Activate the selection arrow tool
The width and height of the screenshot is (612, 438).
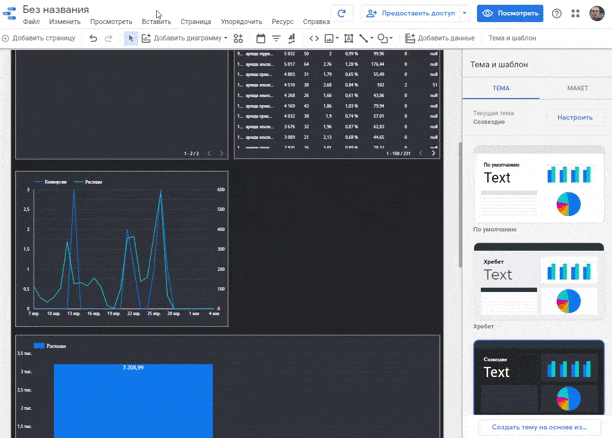[x=131, y=38]
